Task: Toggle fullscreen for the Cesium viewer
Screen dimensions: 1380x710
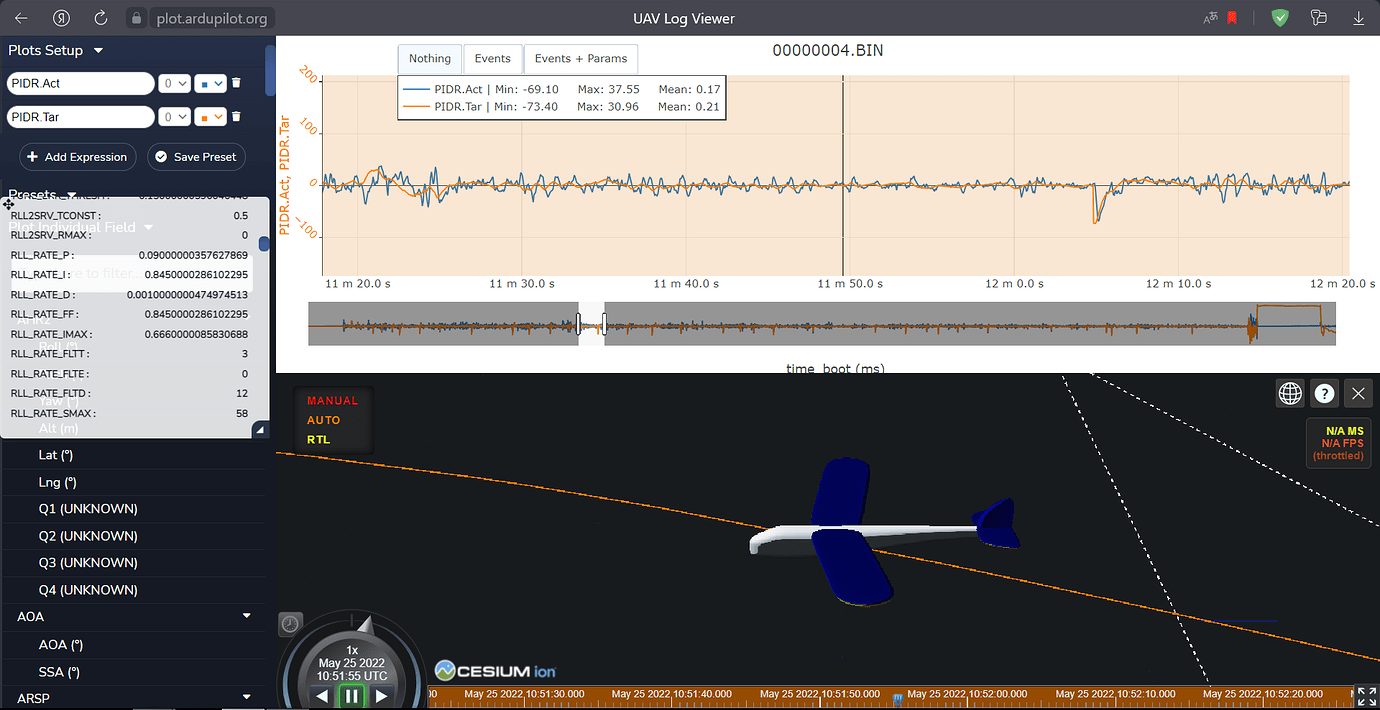Action: coord(1366,696)
